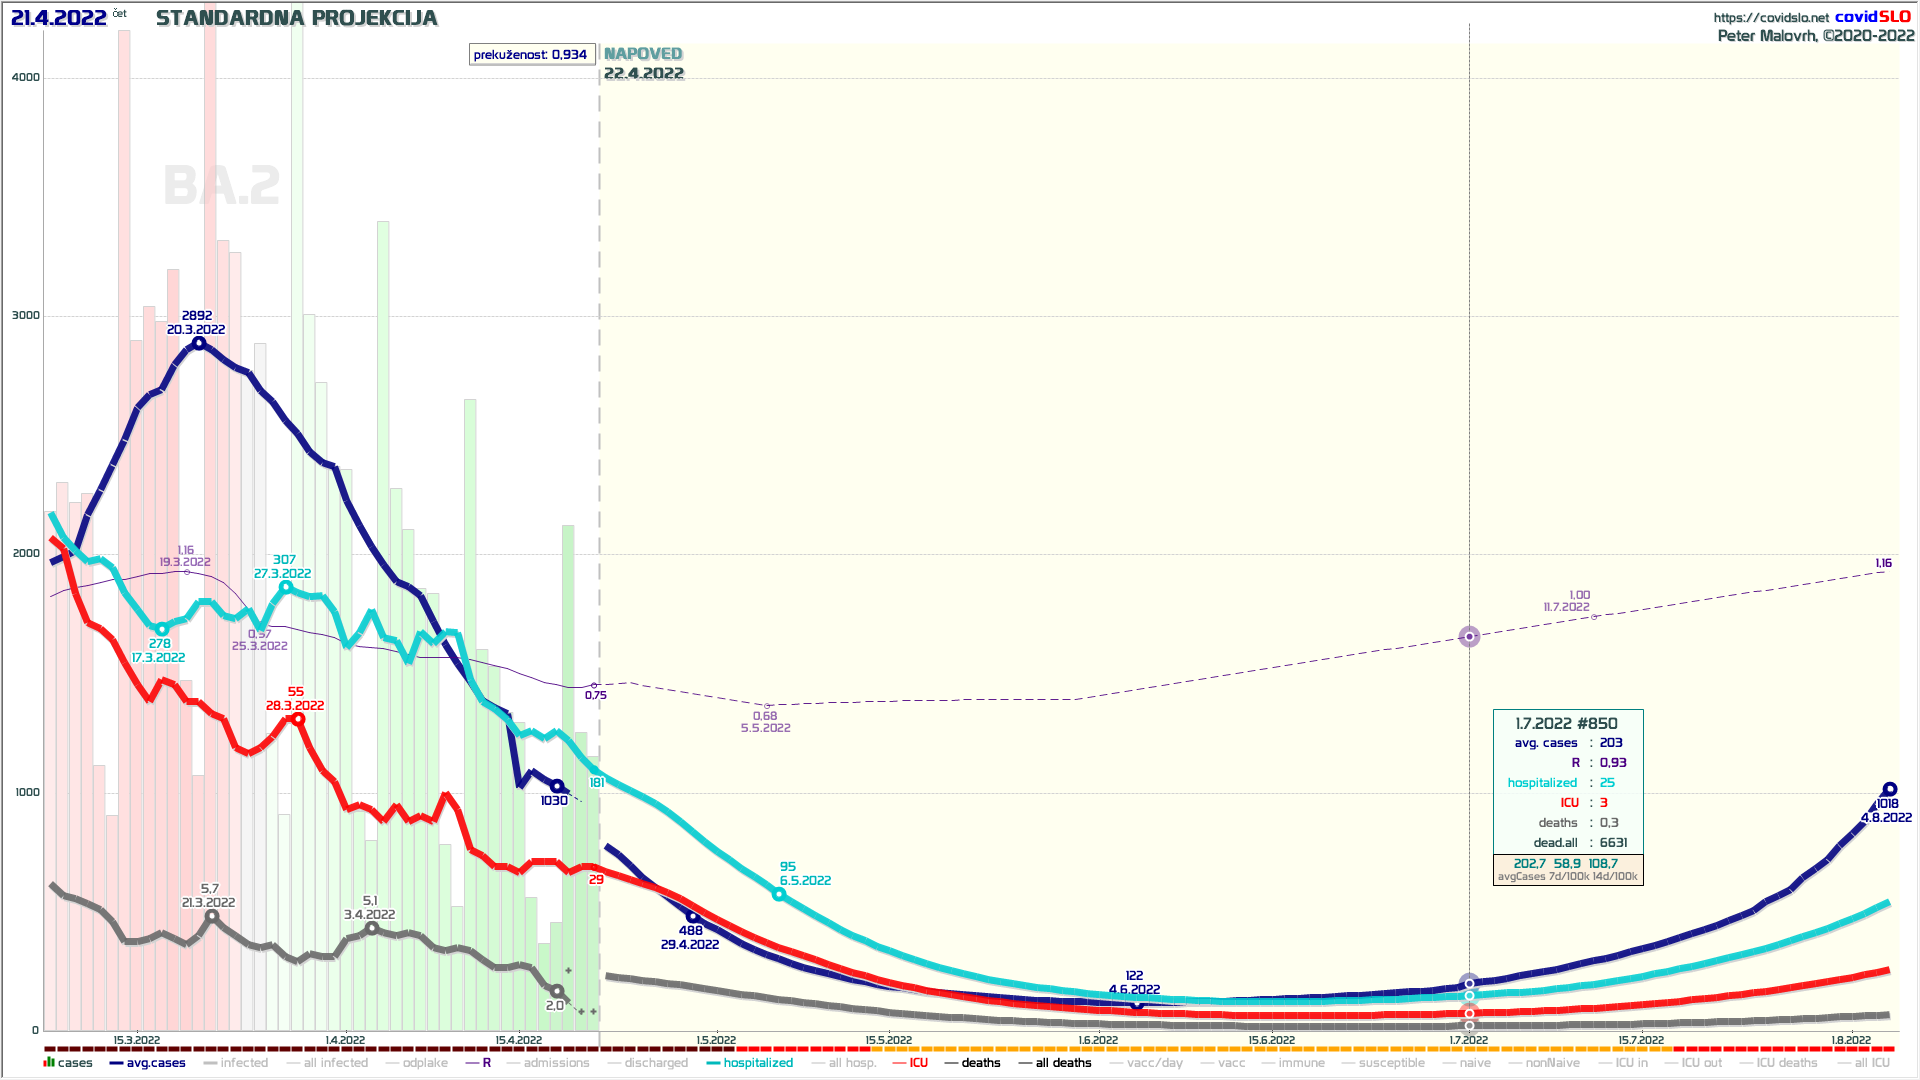Screen dimensions: 1920x1080
Task: Click the covidSLO logo text
Action: (x=1872, y=16)
